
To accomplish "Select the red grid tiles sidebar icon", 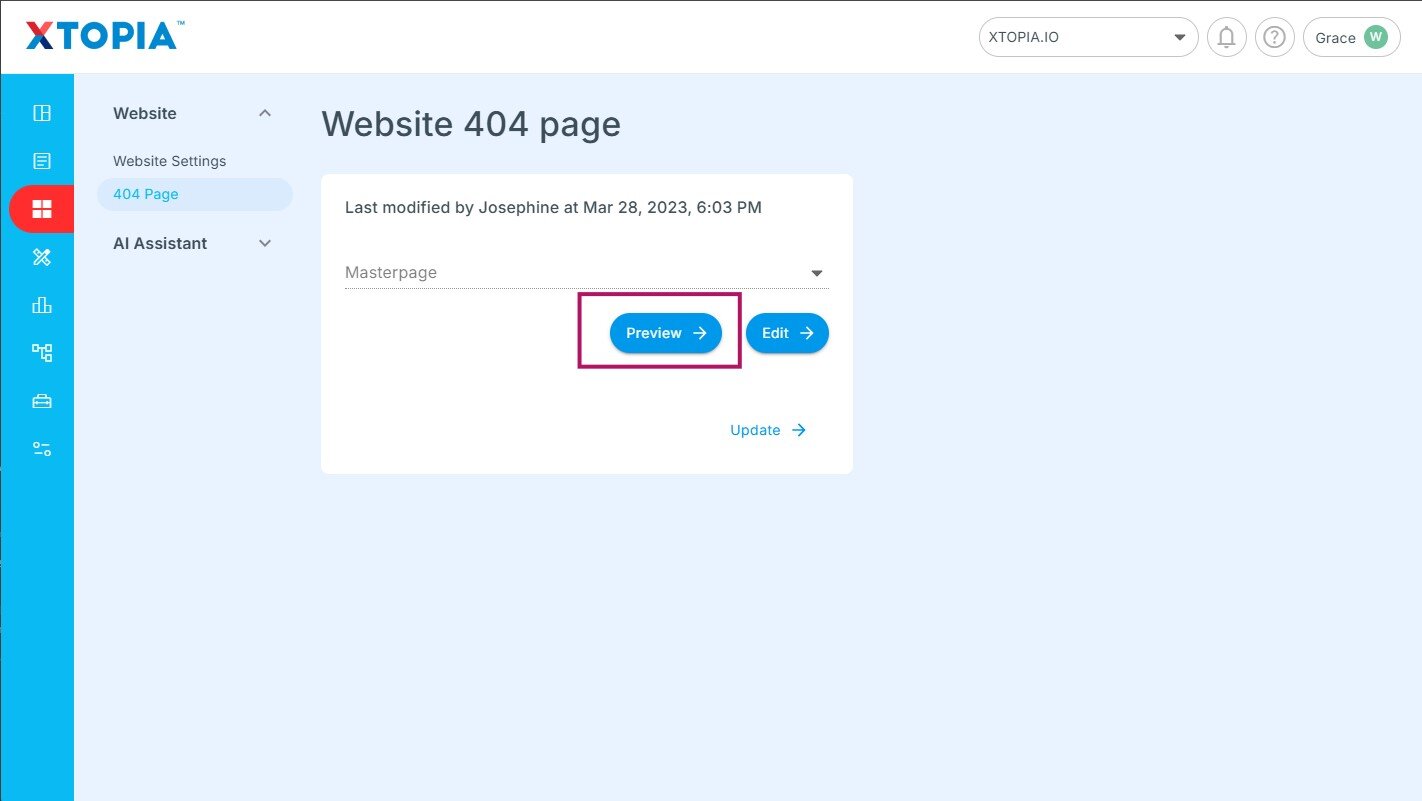I will pos(41,209).
